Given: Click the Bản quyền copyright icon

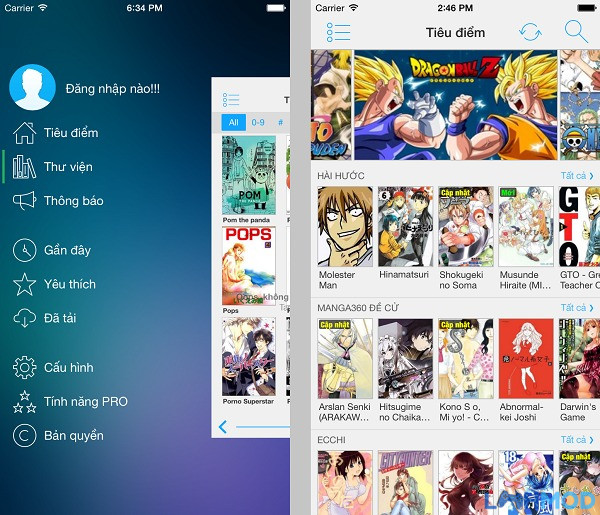Looking at the screenshot, I should point(24,435).
